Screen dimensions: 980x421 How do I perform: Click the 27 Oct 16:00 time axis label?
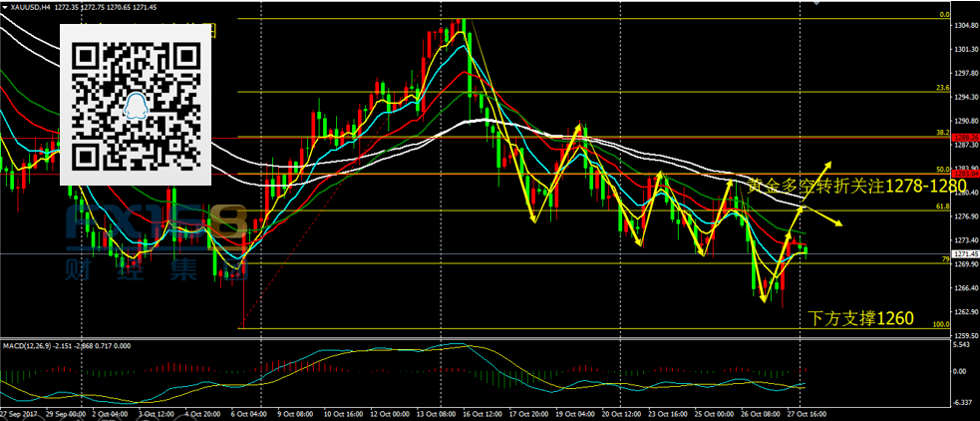[x=809, y=413]
